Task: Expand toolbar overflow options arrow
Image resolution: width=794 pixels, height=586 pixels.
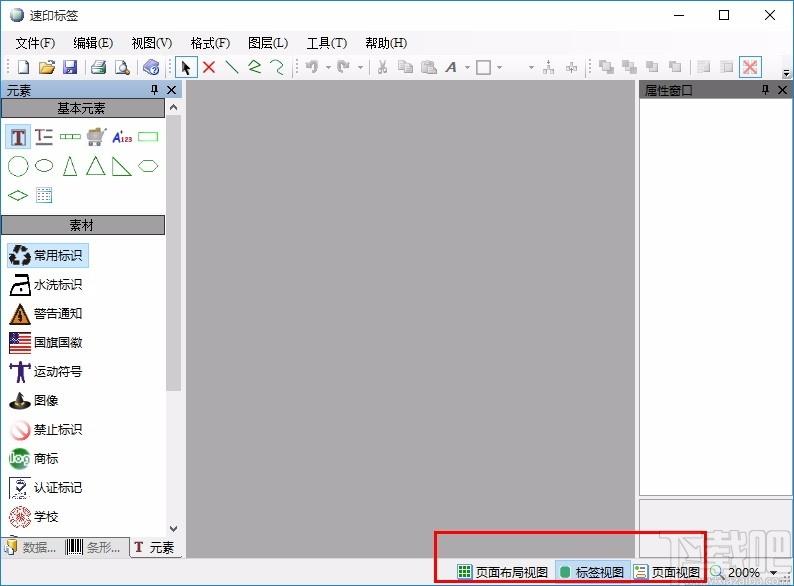Action: 786,73
